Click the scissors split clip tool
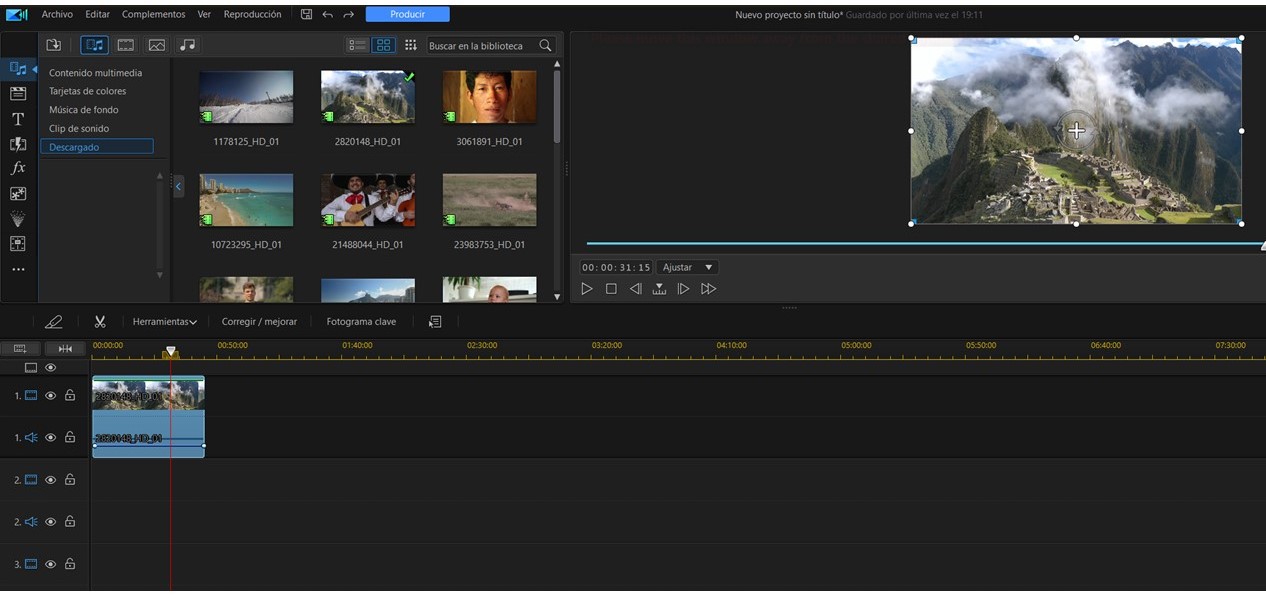This screenshot has height=598, width=1266. 100,321
